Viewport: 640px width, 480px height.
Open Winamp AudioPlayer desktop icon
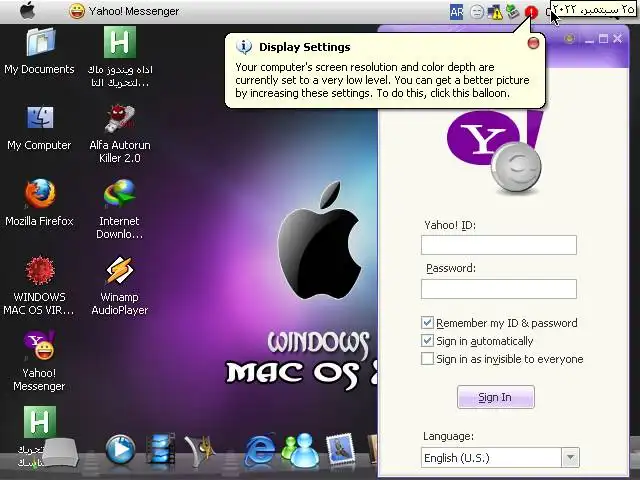[x=120, y=285]
